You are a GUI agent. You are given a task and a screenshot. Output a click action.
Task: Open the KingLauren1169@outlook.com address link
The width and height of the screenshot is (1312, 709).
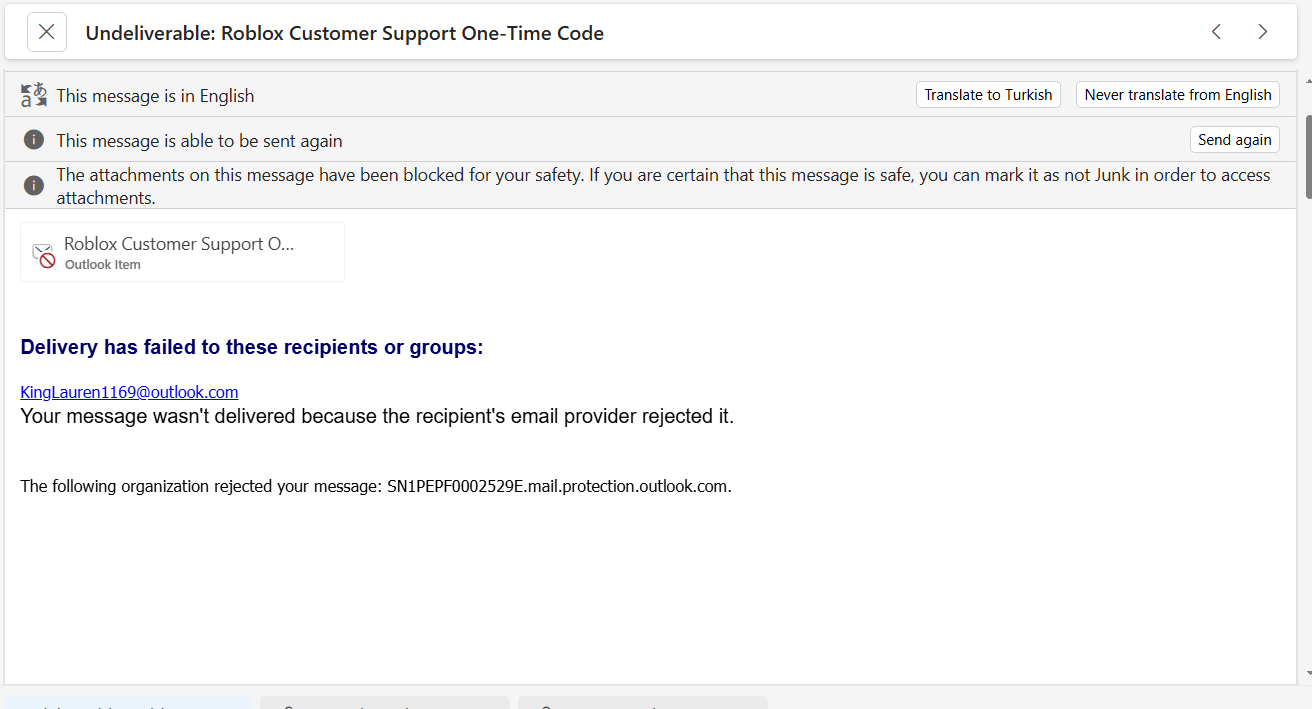[x=129, y=392]
